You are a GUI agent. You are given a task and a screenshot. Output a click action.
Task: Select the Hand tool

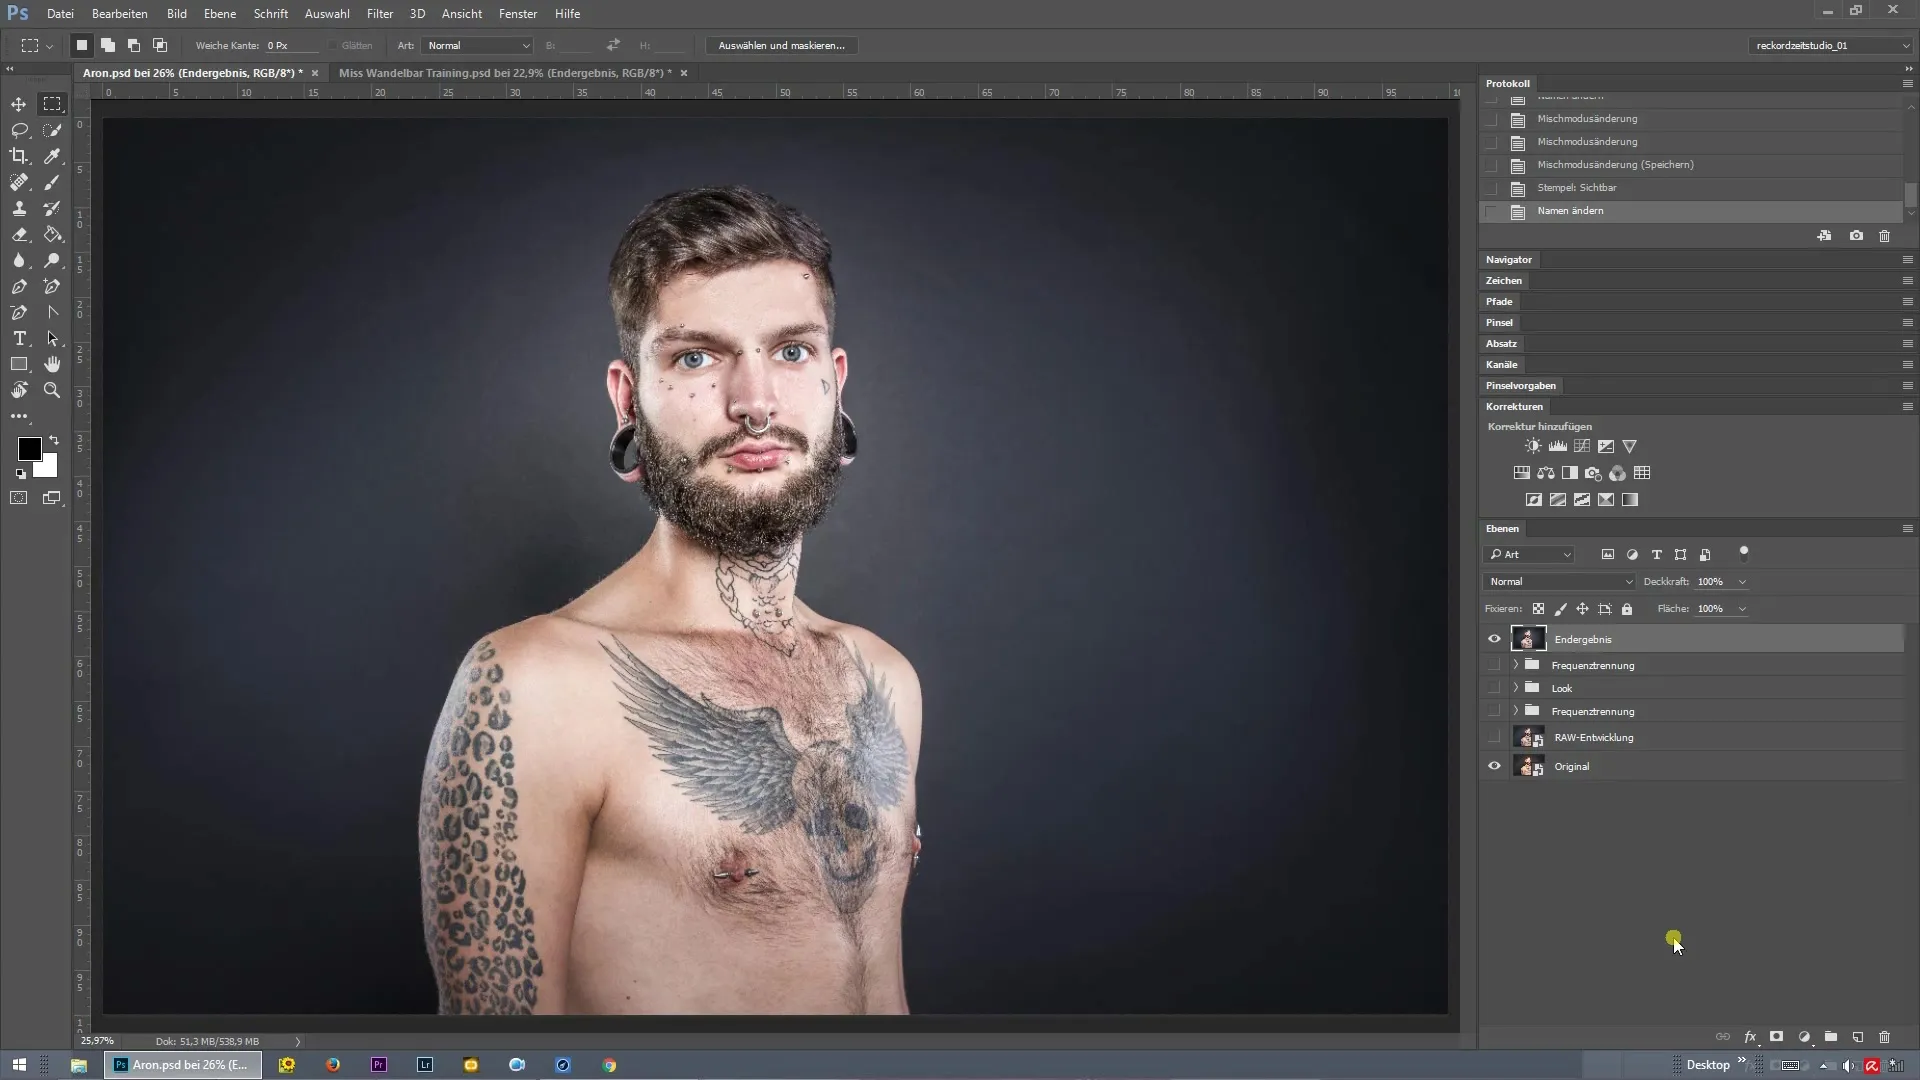(x=52, y=364)
